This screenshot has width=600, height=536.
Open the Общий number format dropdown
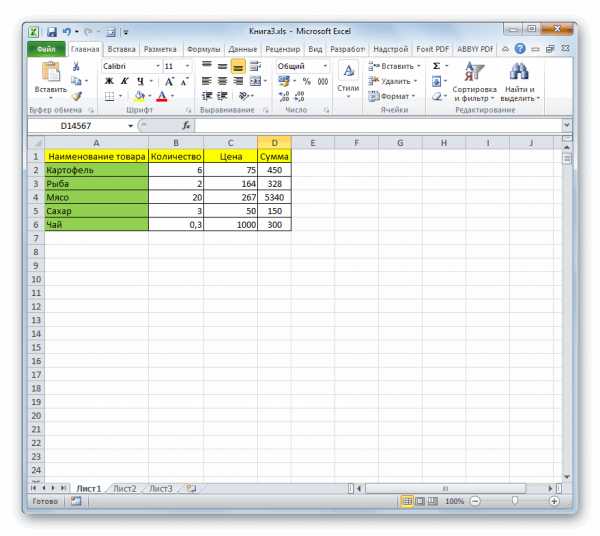click(x=325, y=67)
